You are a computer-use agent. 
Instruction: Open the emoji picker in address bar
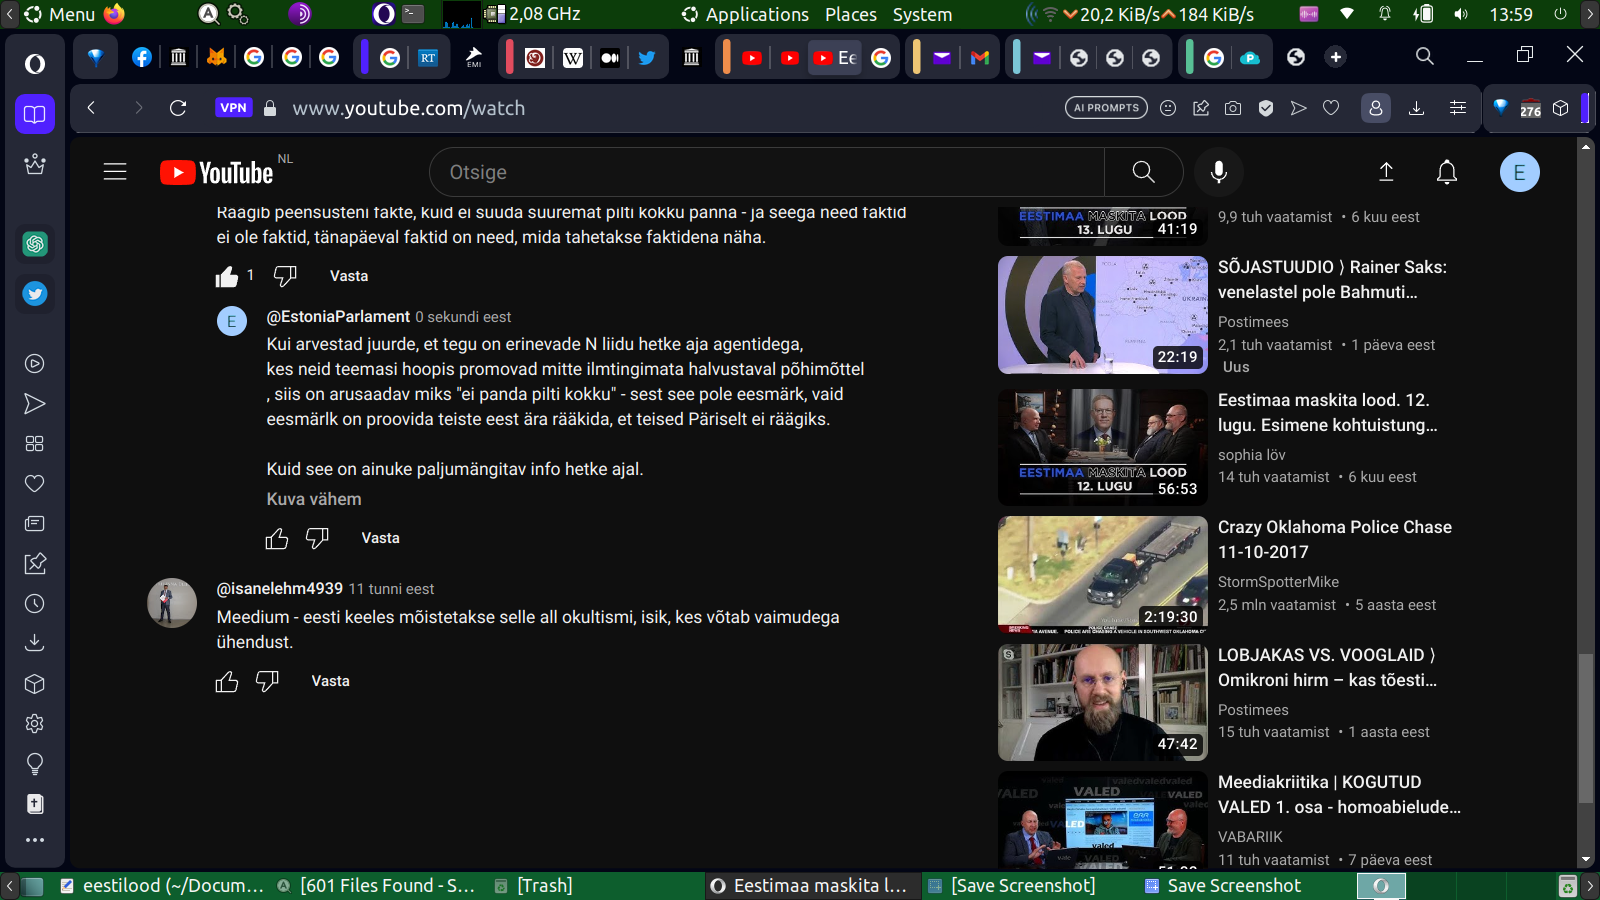click(1168, 108)
